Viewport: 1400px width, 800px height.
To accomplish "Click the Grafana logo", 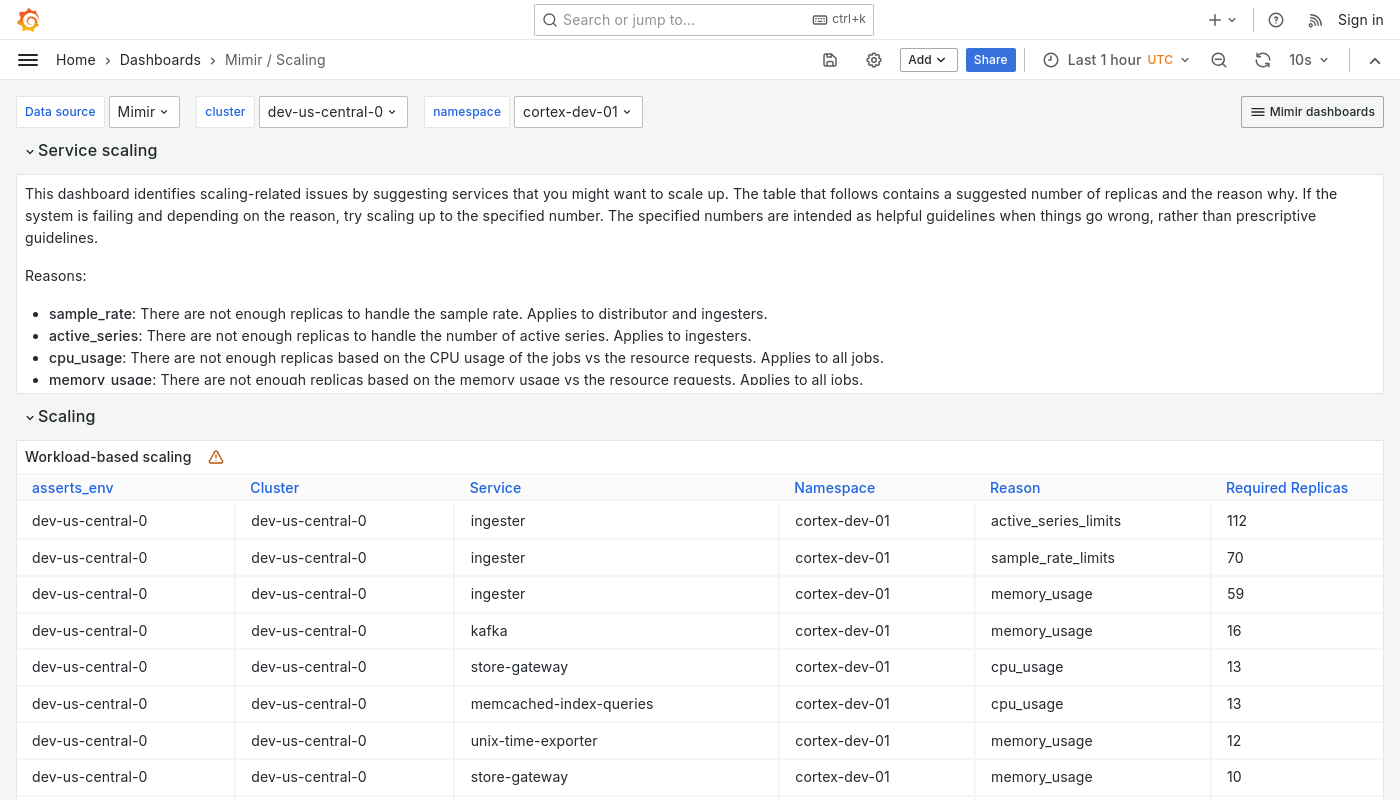I will point(28,19).
